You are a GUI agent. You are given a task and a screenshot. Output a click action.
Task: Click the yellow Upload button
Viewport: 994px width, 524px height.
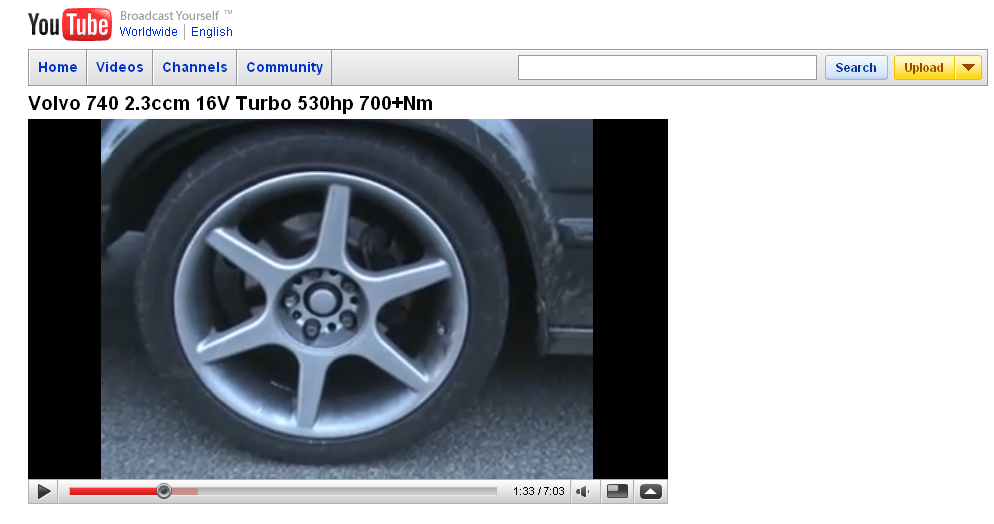924,68
